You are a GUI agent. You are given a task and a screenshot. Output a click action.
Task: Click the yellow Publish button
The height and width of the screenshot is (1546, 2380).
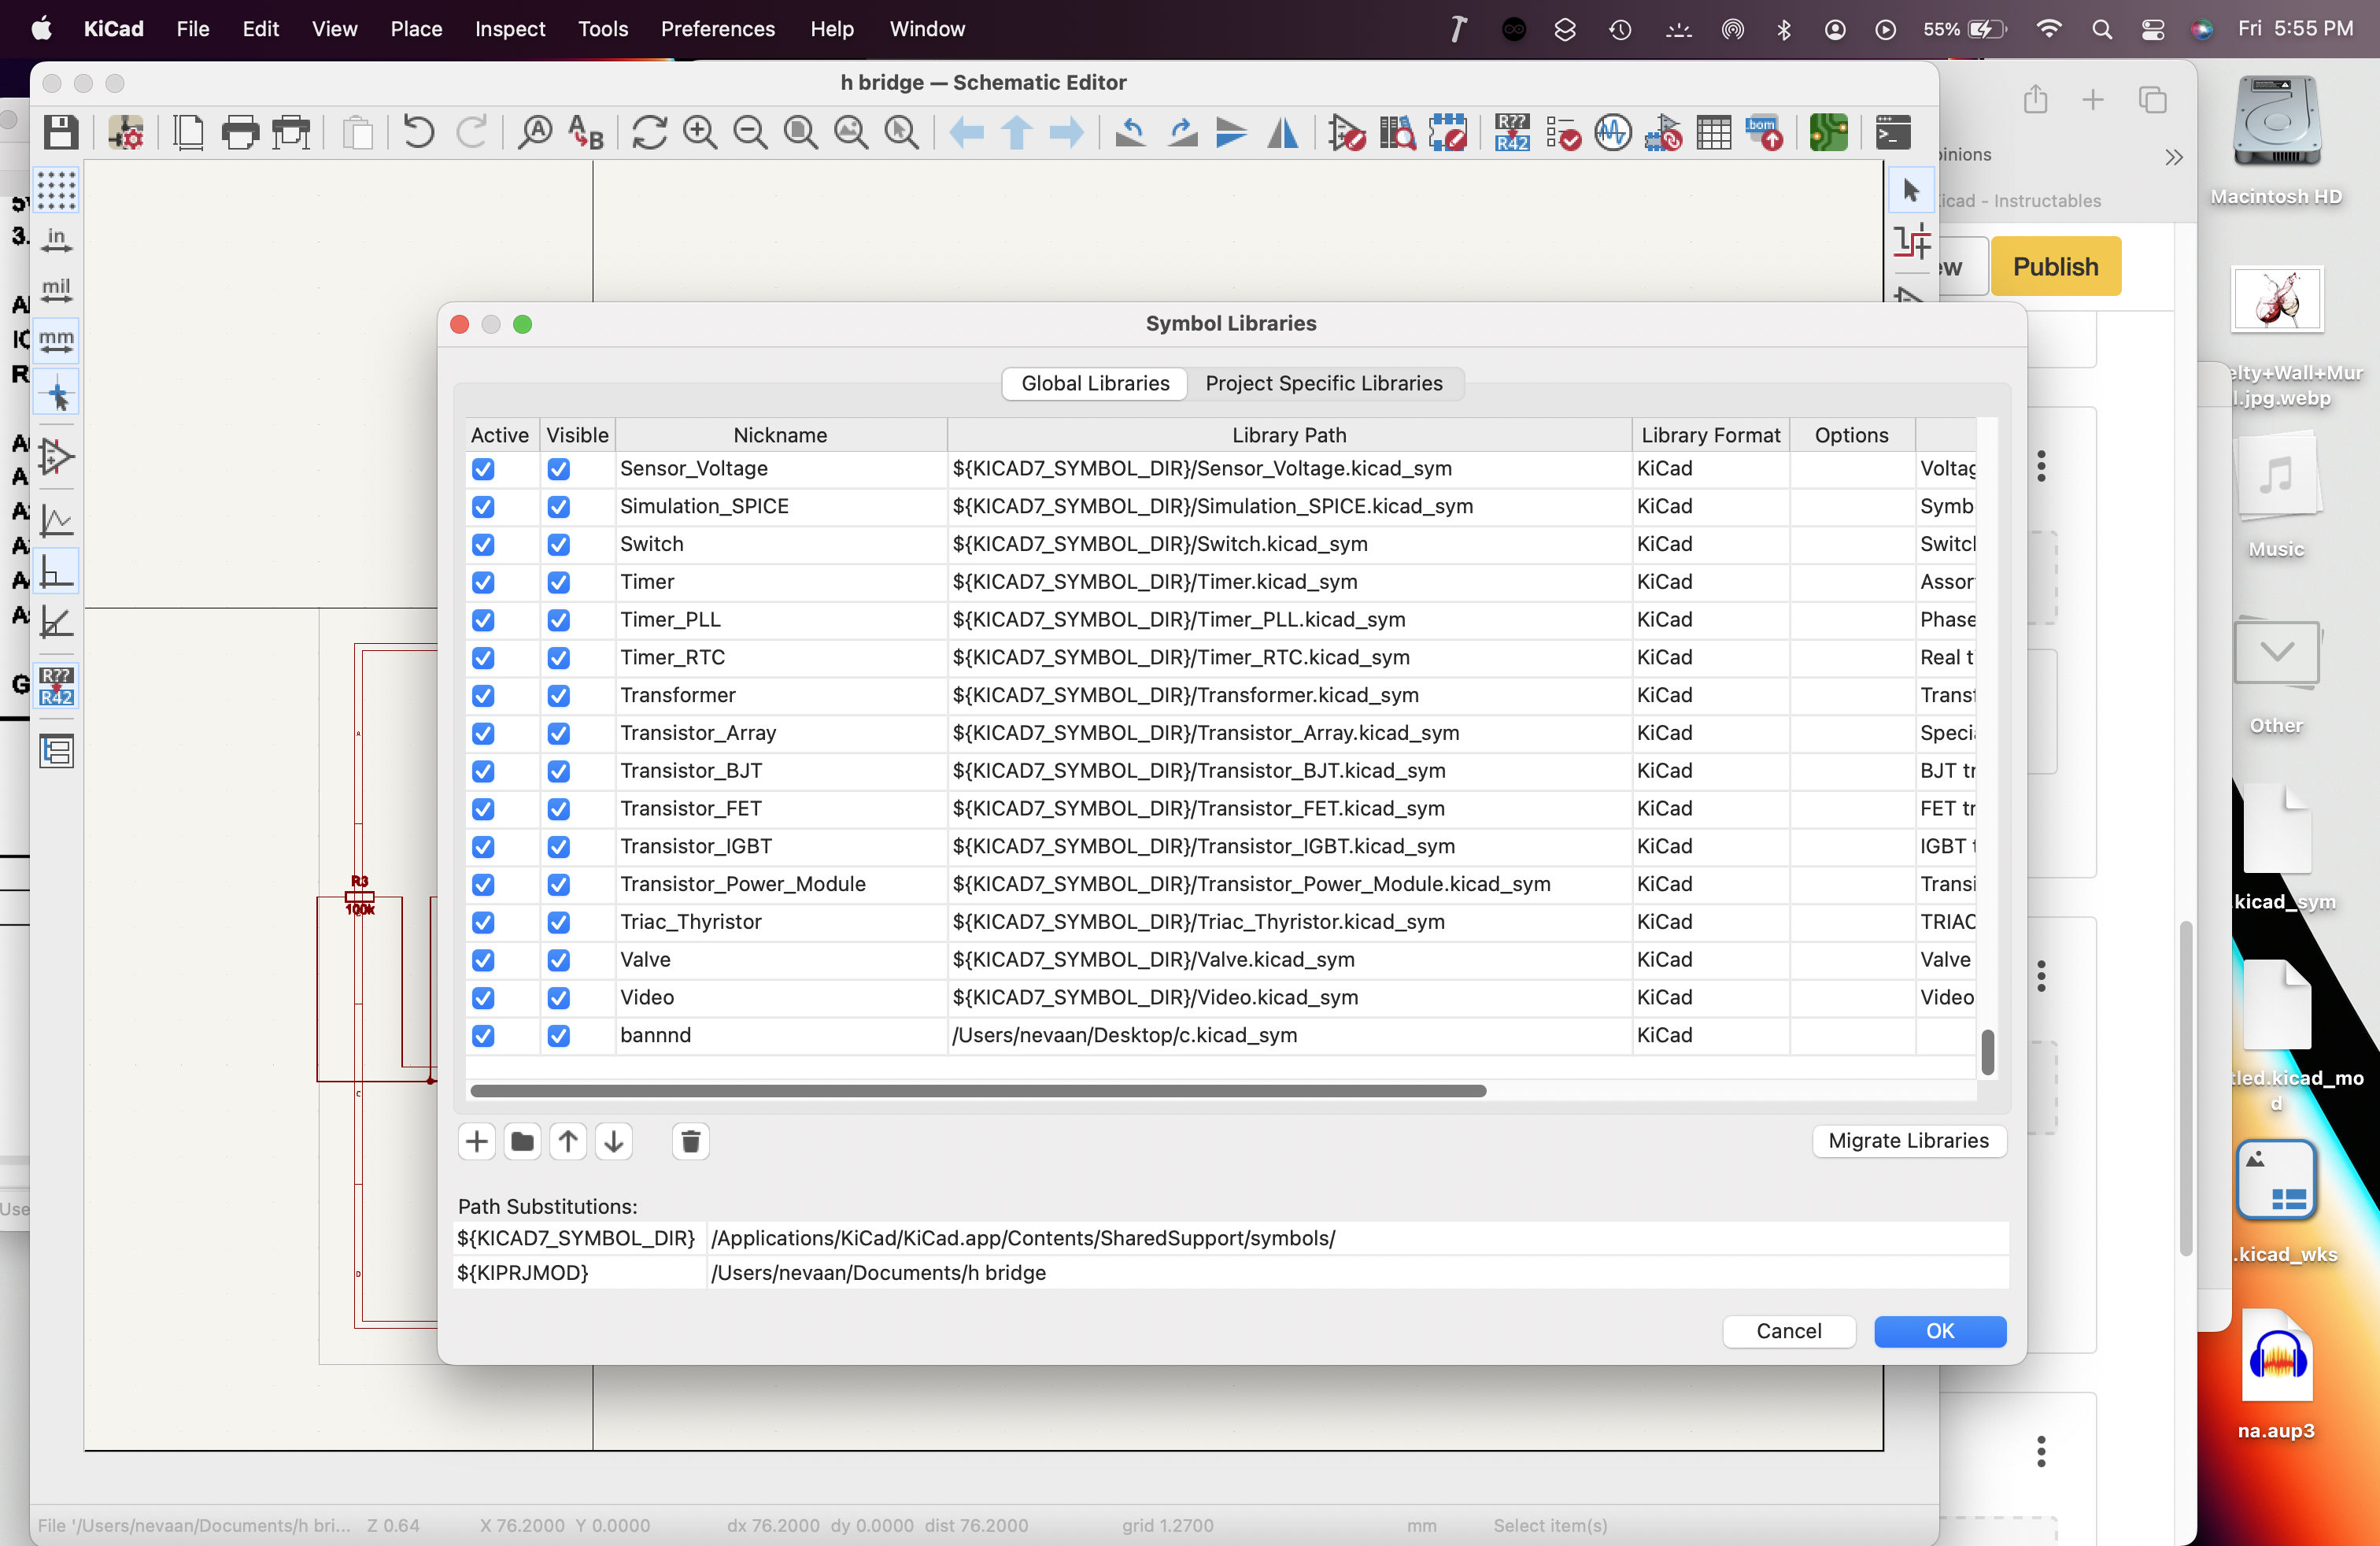pyautogui.click(x=2055, y=266)
